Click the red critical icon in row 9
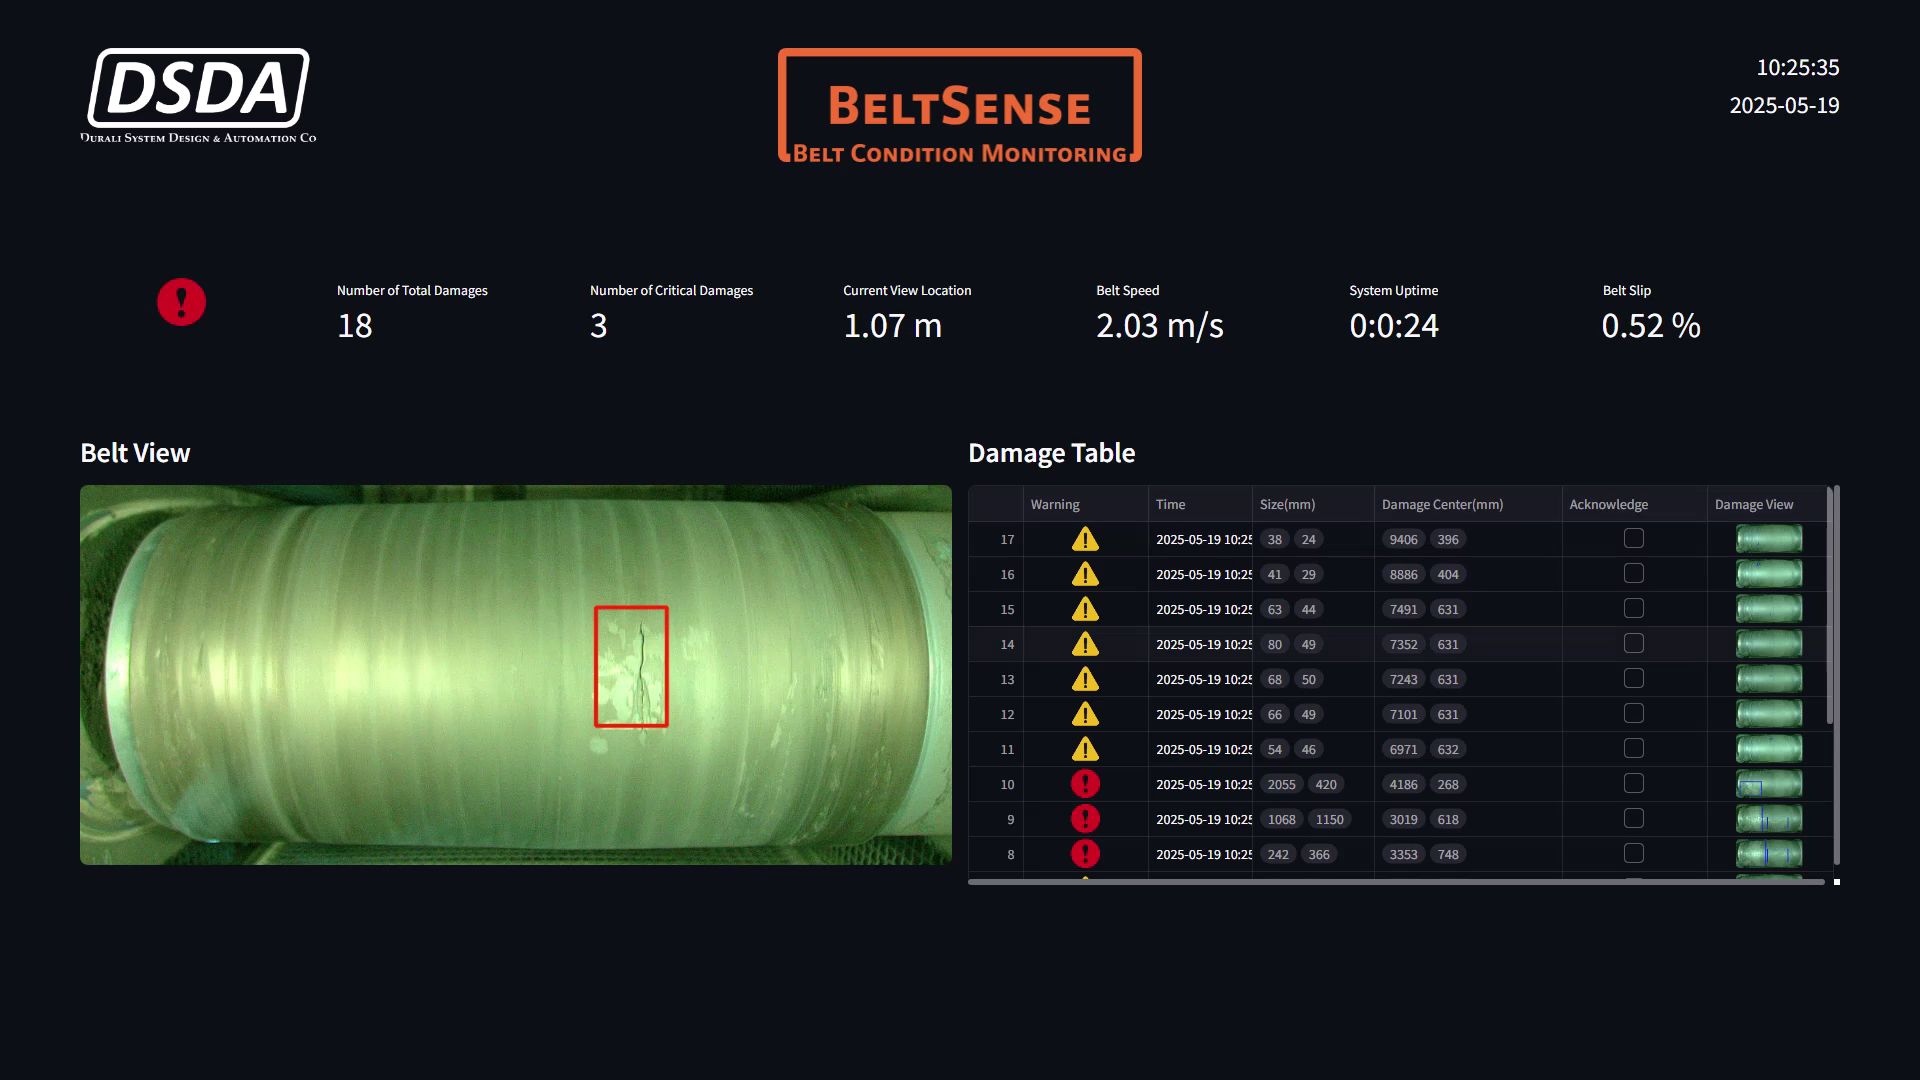 [1085, 819]
